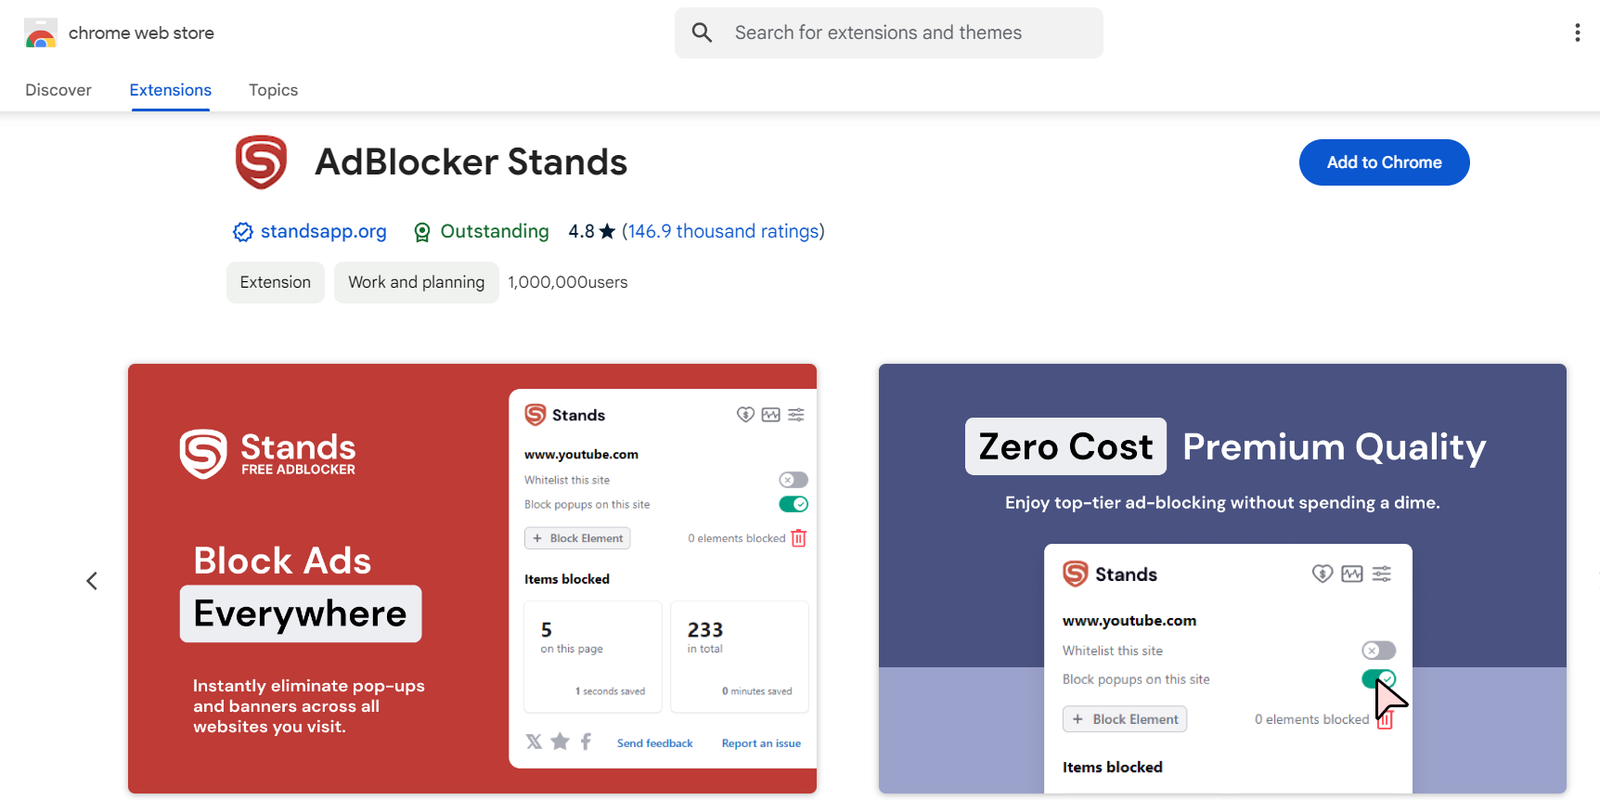This screenshot has height=800, width=1600.
Task: Open the three-dot more options menu
Action: pos(1577,33)
